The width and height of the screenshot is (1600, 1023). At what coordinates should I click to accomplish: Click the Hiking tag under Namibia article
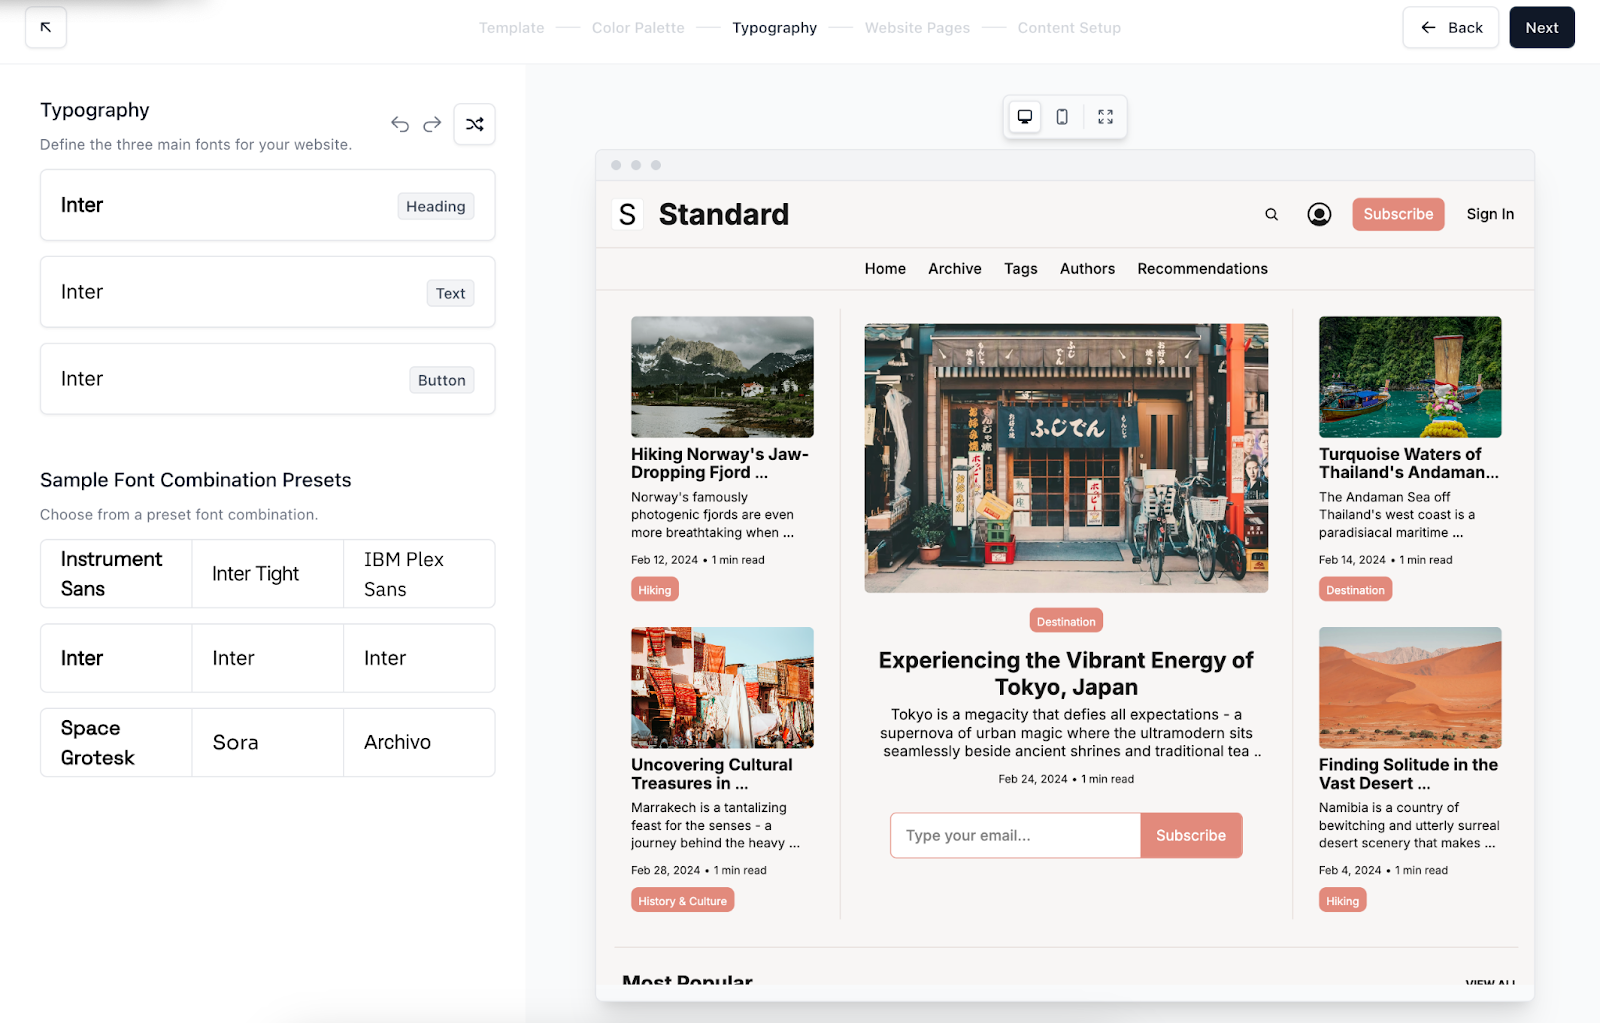[x=1342, y=901]
